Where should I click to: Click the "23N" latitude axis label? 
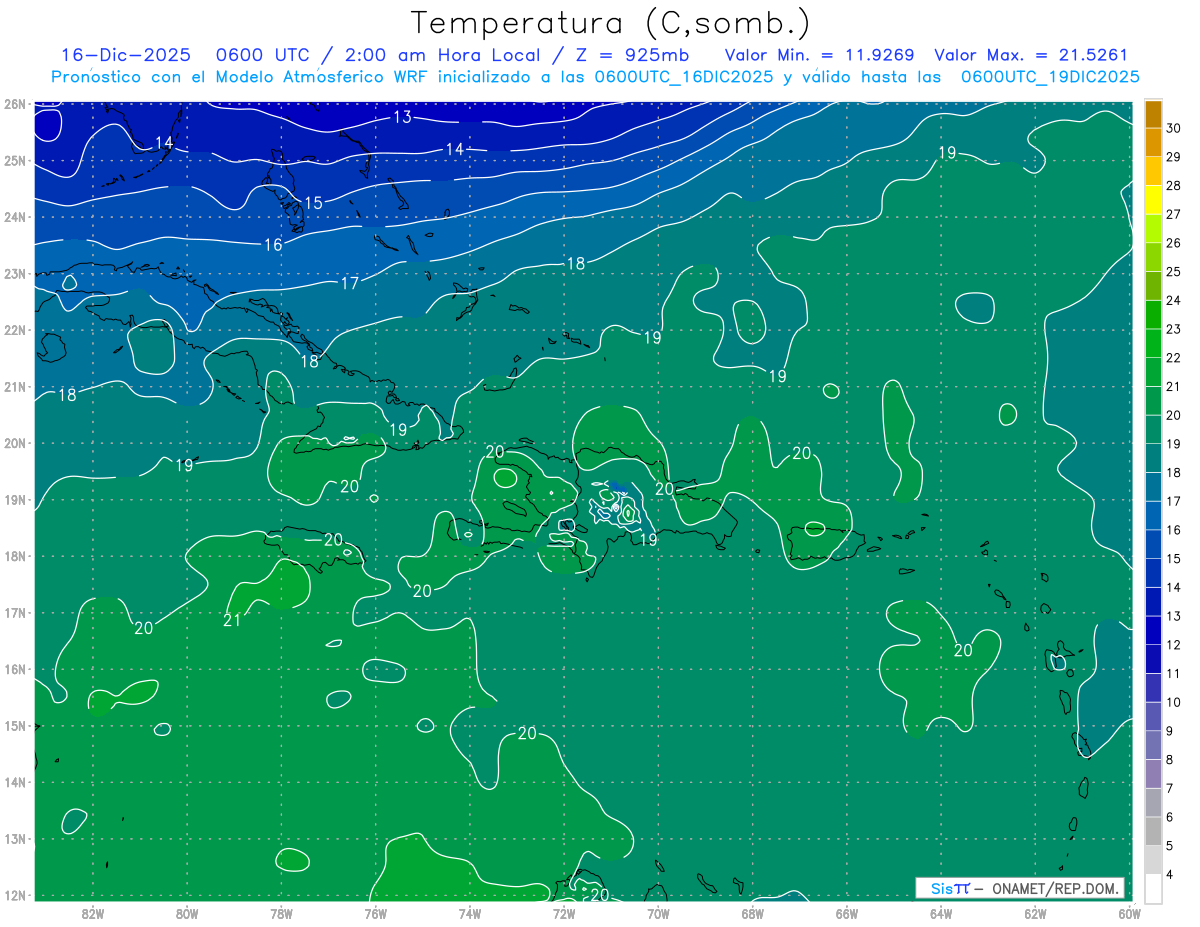click(x=15, y=274)
